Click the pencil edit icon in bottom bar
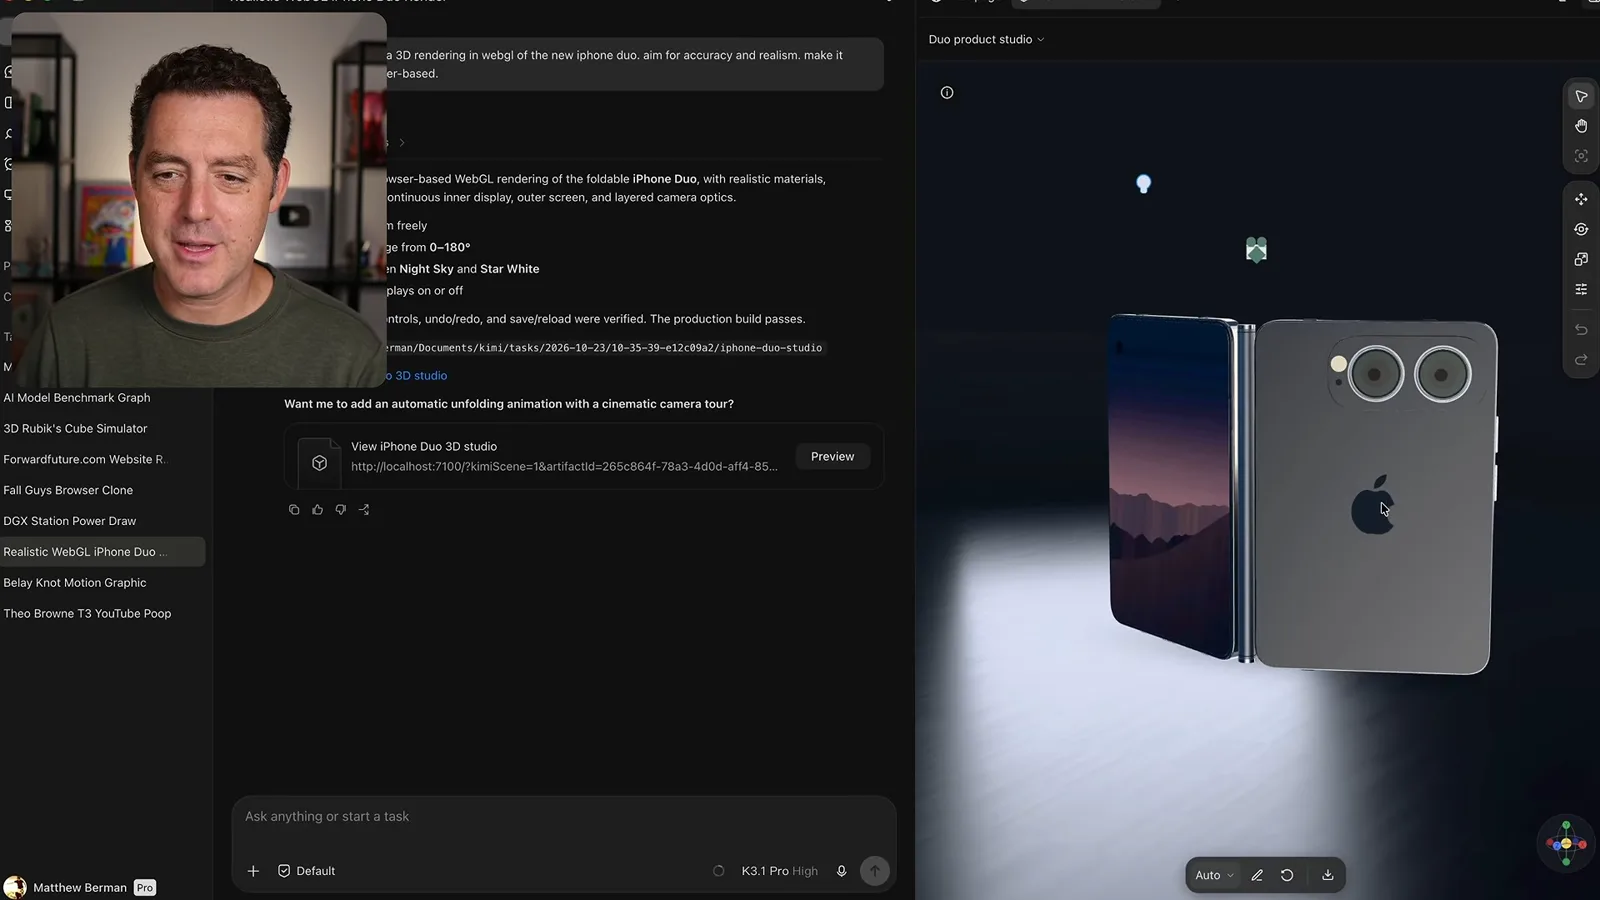Viewport: 1600px width, 900px height. [x=1257, y=875]
